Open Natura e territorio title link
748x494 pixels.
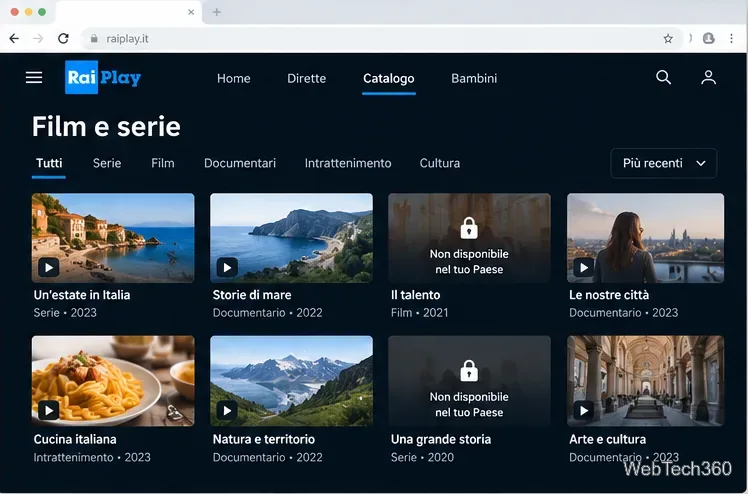(264, 439)
